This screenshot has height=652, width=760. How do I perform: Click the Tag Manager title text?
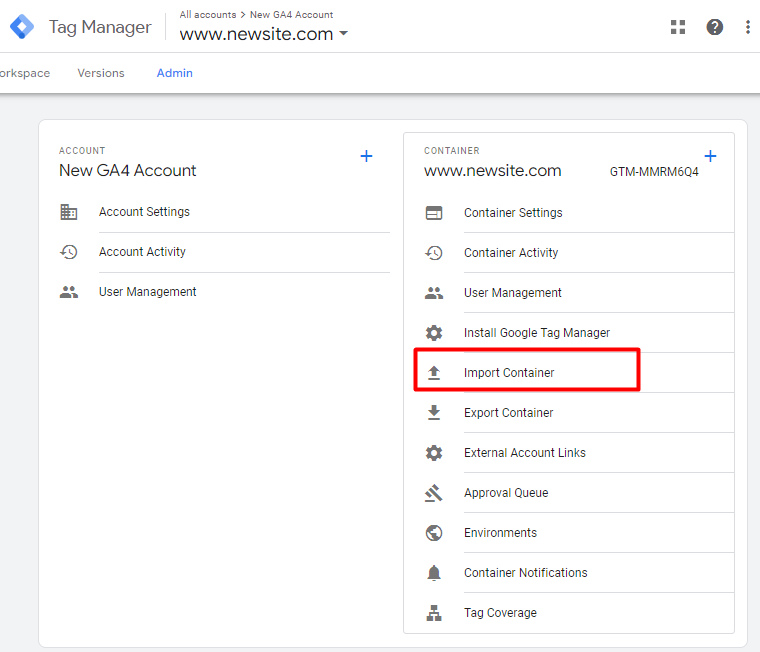pyautogui.click(x=100, y=27)
